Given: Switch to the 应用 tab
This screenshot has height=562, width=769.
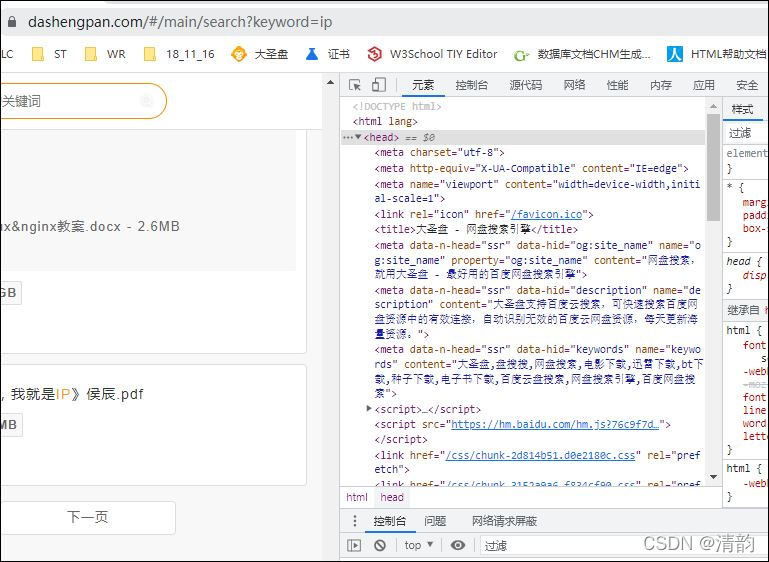Looking at the screenshot, I should click(703, 85).
